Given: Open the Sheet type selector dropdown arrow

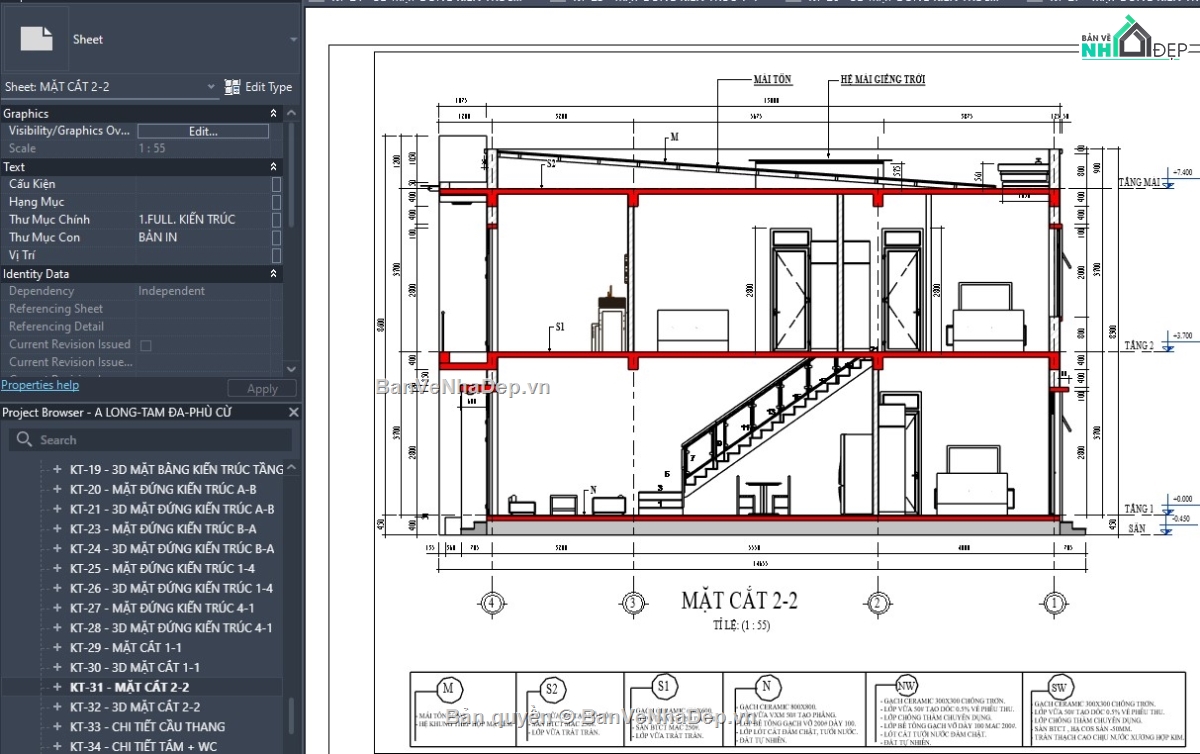Looking at the screenshot, I should pos(293,40).
